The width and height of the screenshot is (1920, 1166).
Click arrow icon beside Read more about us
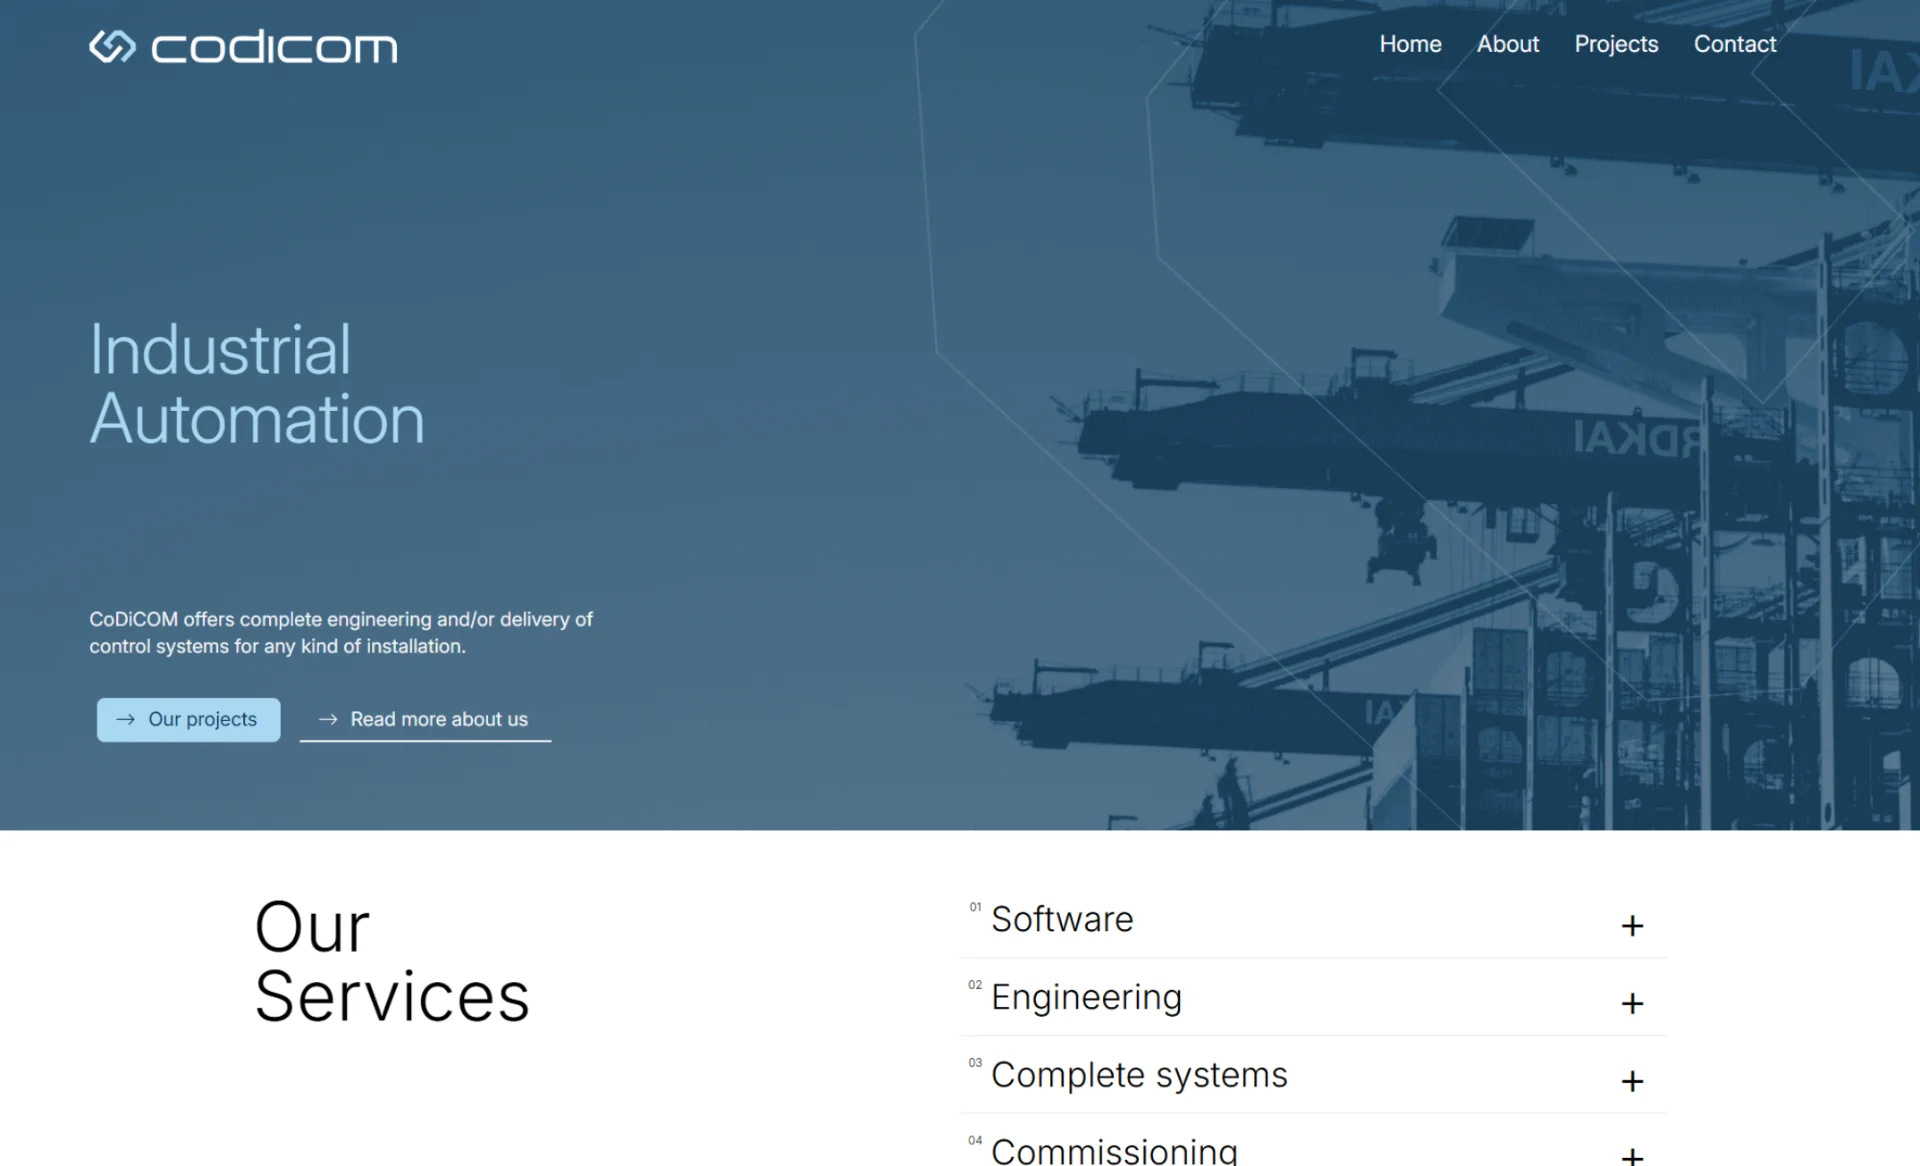click(328, 719)
